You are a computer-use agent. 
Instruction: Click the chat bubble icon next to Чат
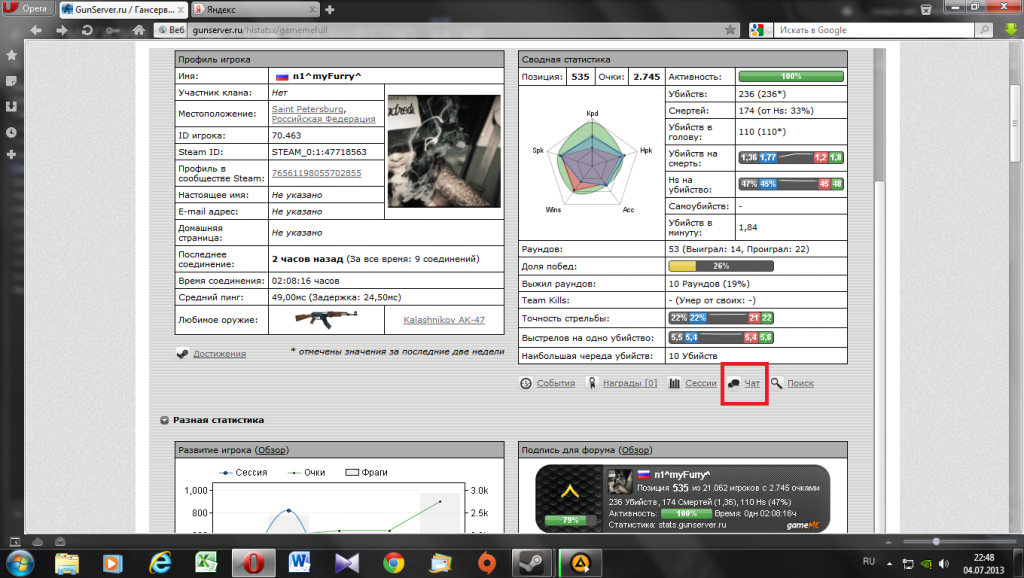[734, 383]
